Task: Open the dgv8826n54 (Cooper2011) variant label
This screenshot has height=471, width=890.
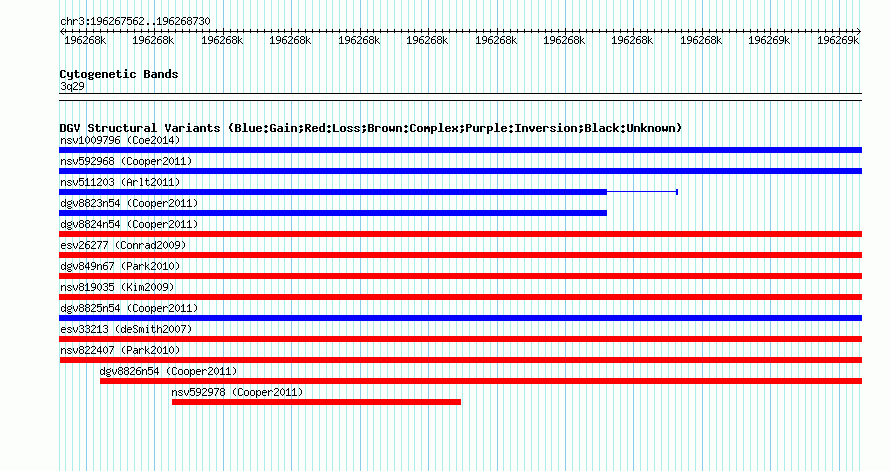Action: point(168,371)
